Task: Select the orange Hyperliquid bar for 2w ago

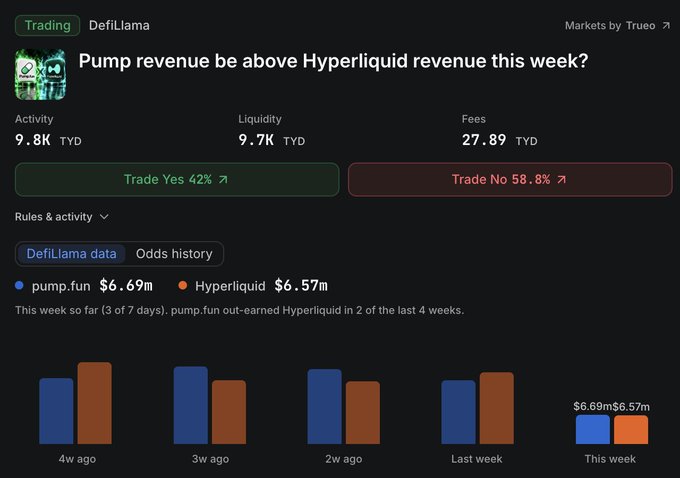Action: click(x=363, y=413)
